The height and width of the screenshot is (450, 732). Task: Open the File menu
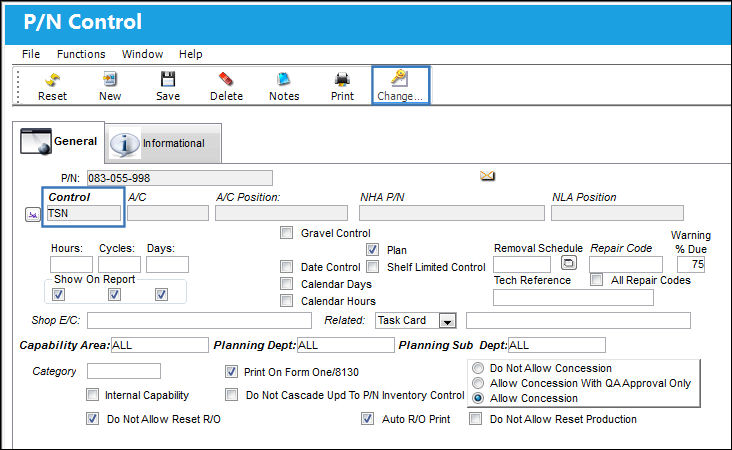click(31, 54)
